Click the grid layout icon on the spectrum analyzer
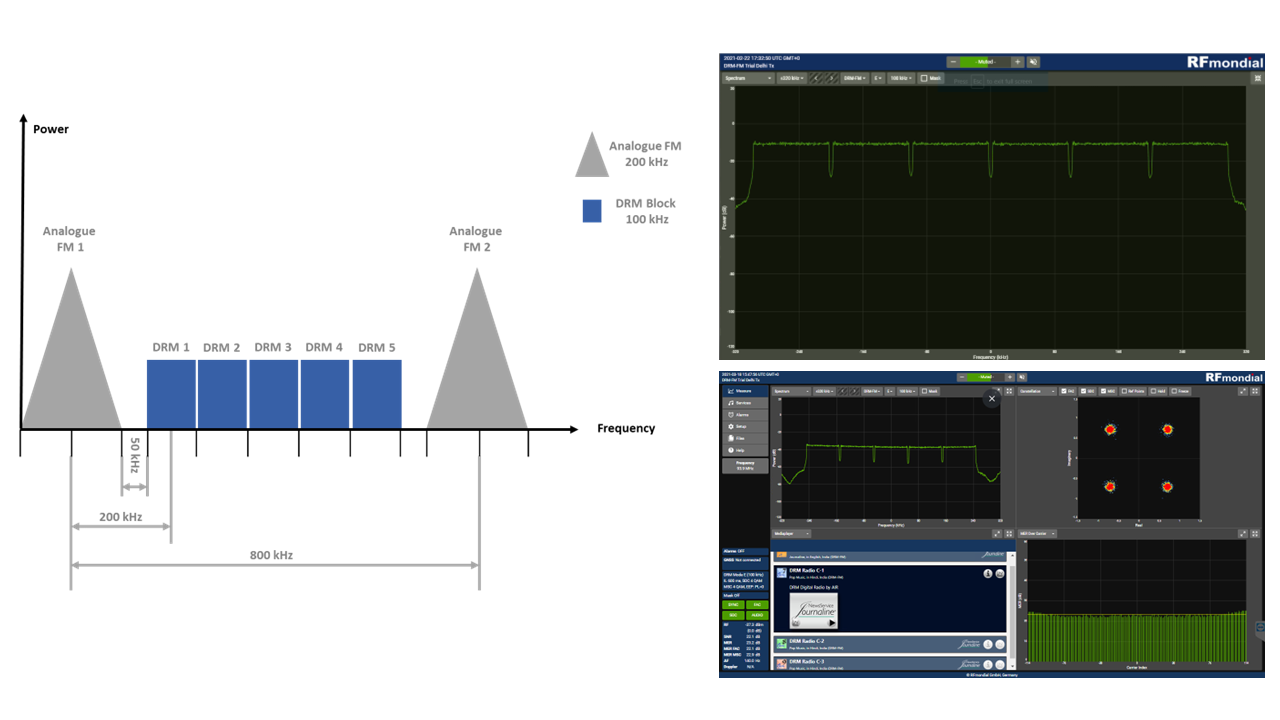 (x=1008, y=391)
